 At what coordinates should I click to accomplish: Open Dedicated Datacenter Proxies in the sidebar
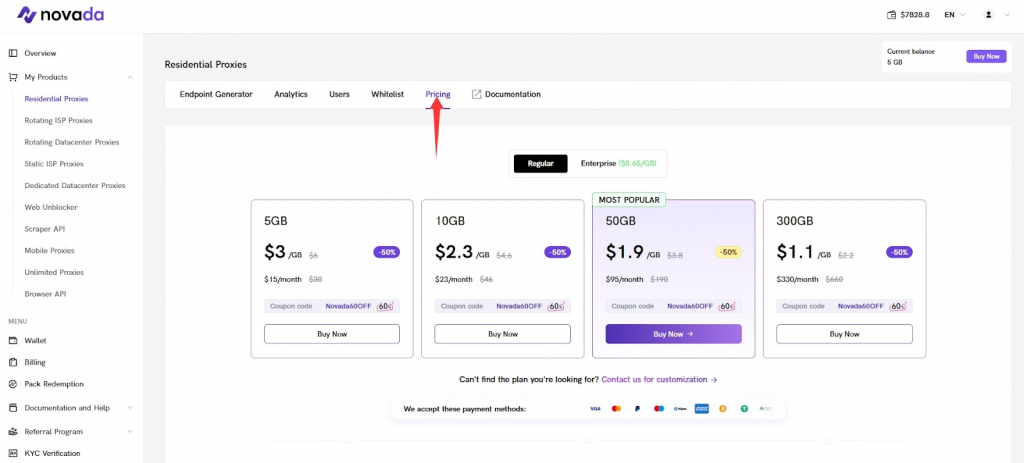[x=74, y=185]
